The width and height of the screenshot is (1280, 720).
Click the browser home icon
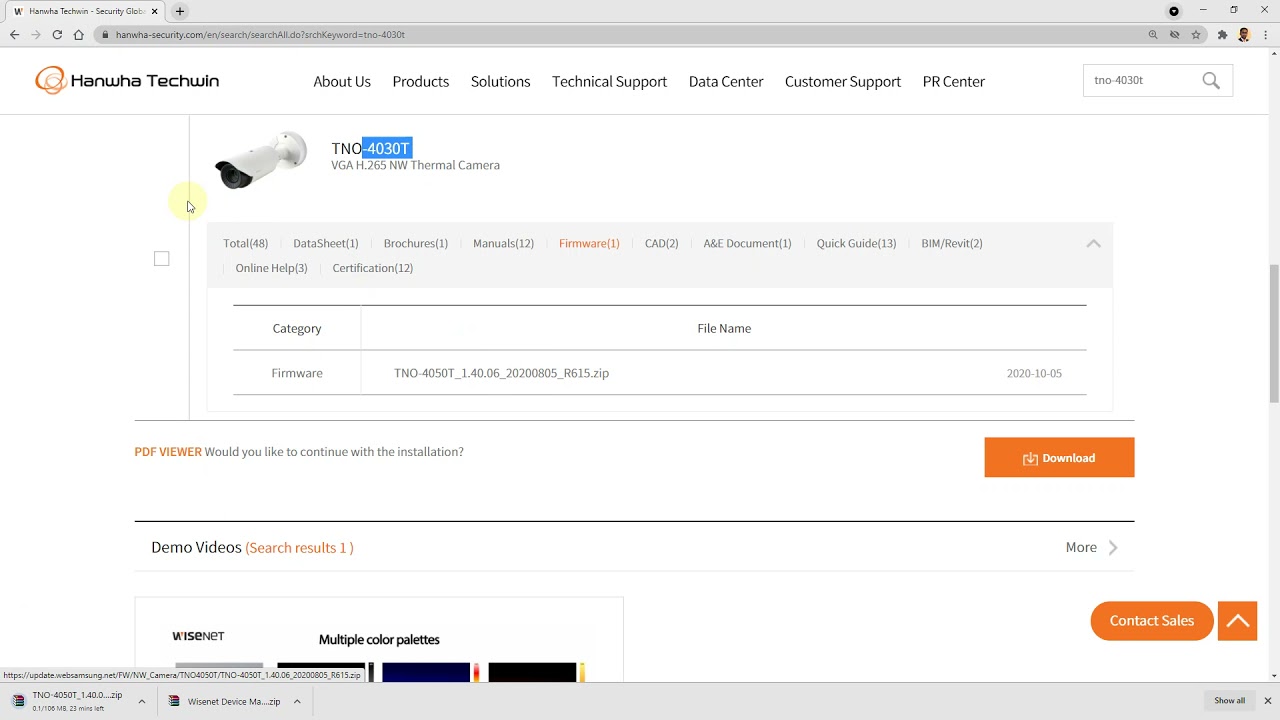(x=78, y=34)
